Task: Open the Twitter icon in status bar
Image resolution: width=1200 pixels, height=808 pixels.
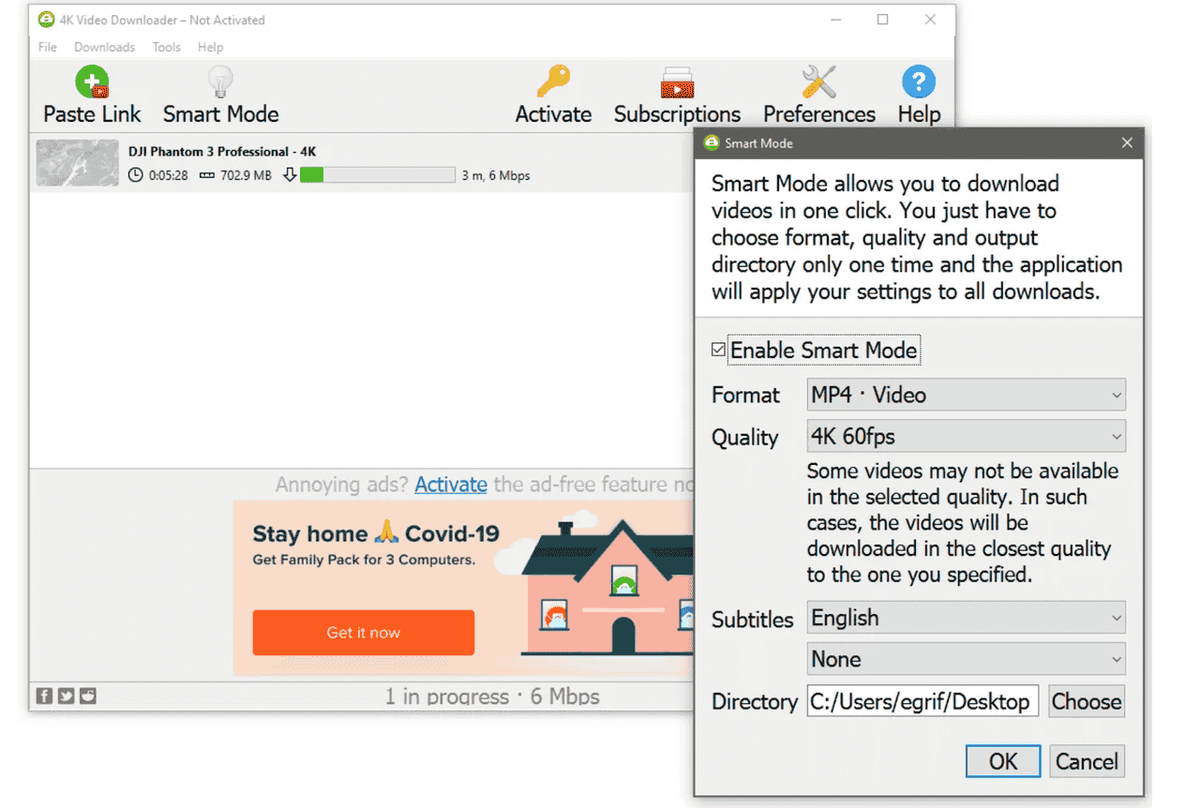Action: [66, 696]
